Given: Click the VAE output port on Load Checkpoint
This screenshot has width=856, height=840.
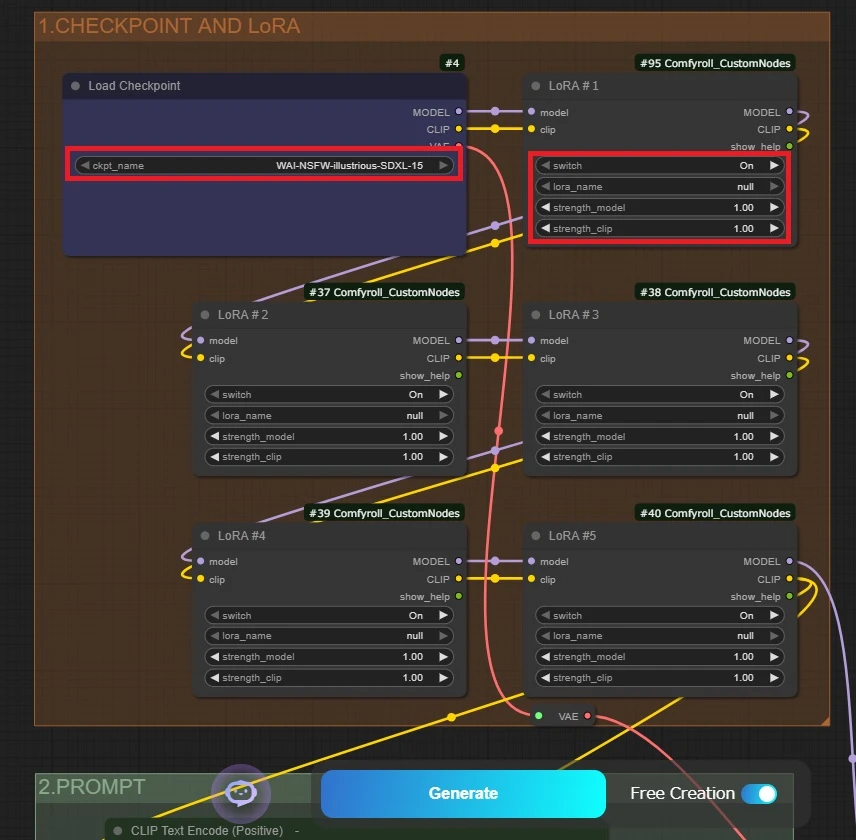Looking at the screenshot, I should 459,145.
